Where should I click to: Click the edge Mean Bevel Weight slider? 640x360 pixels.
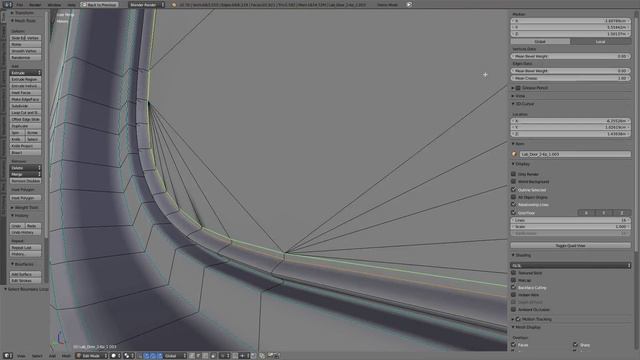tap(570, 71)
